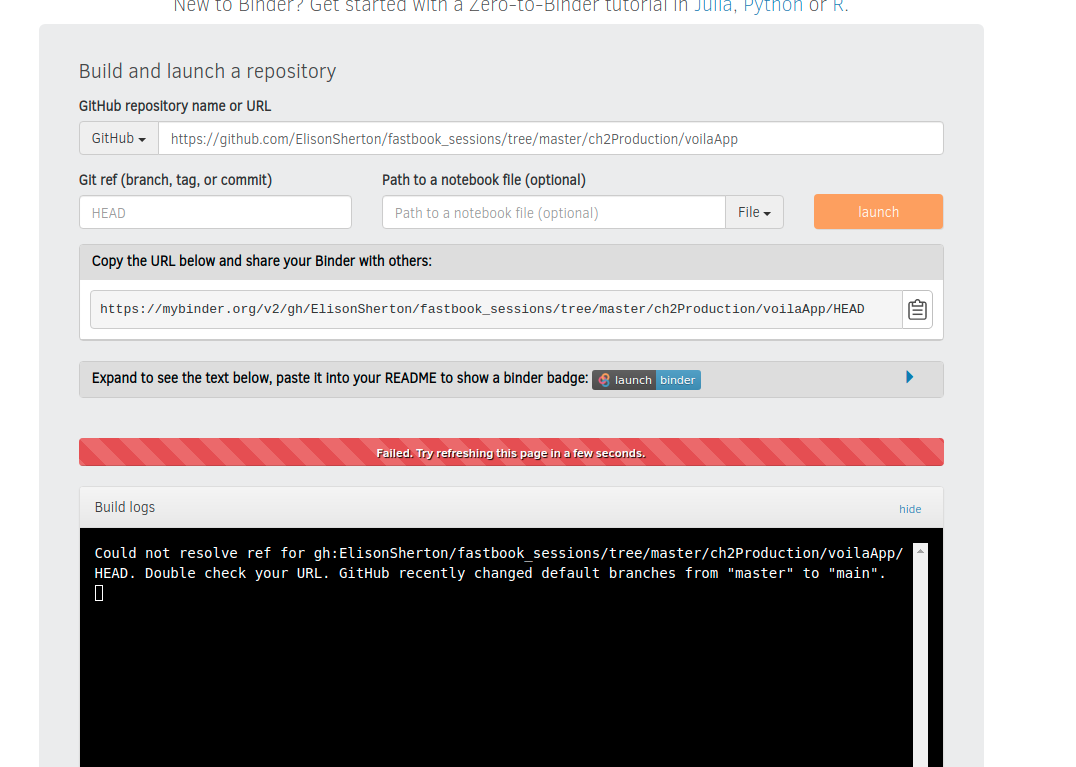Click the Git ref HEAD input field
Image resolution: width=1076 pixels, height=767 pixels.
pos(215,212)
